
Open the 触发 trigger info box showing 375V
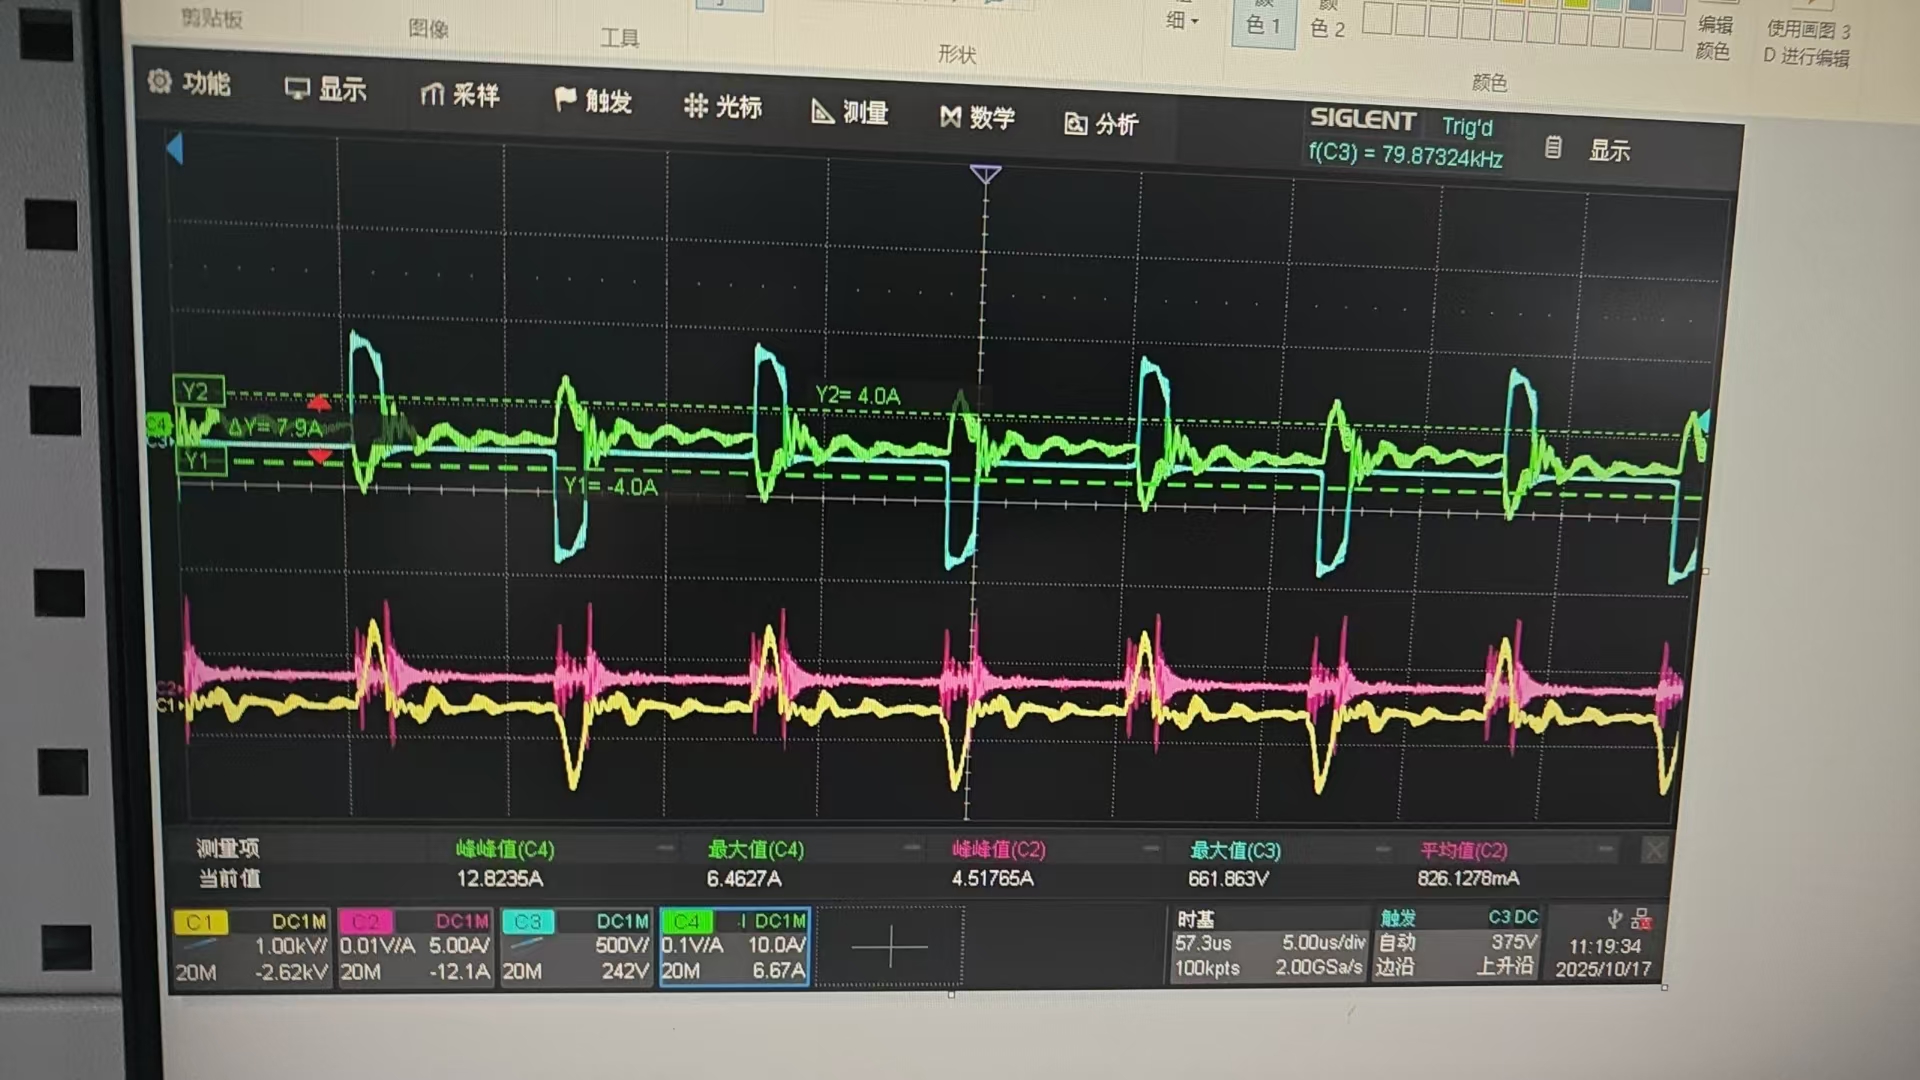(1457, 943)
